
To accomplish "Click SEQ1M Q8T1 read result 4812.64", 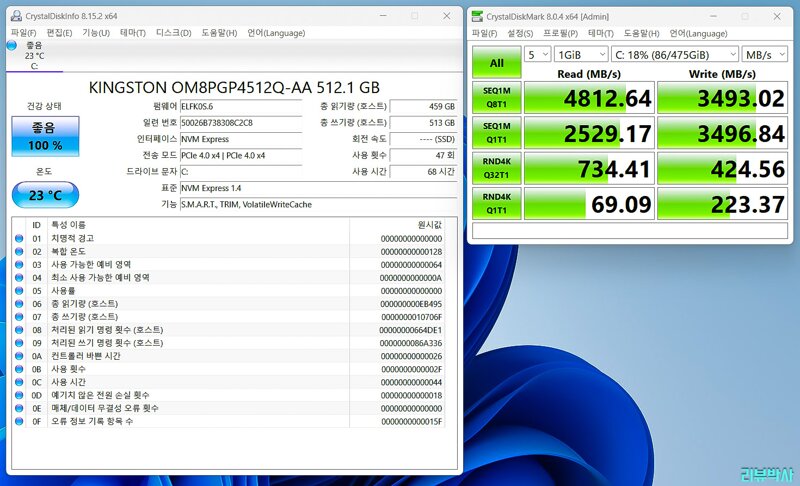I will click(x=589, y=97).
